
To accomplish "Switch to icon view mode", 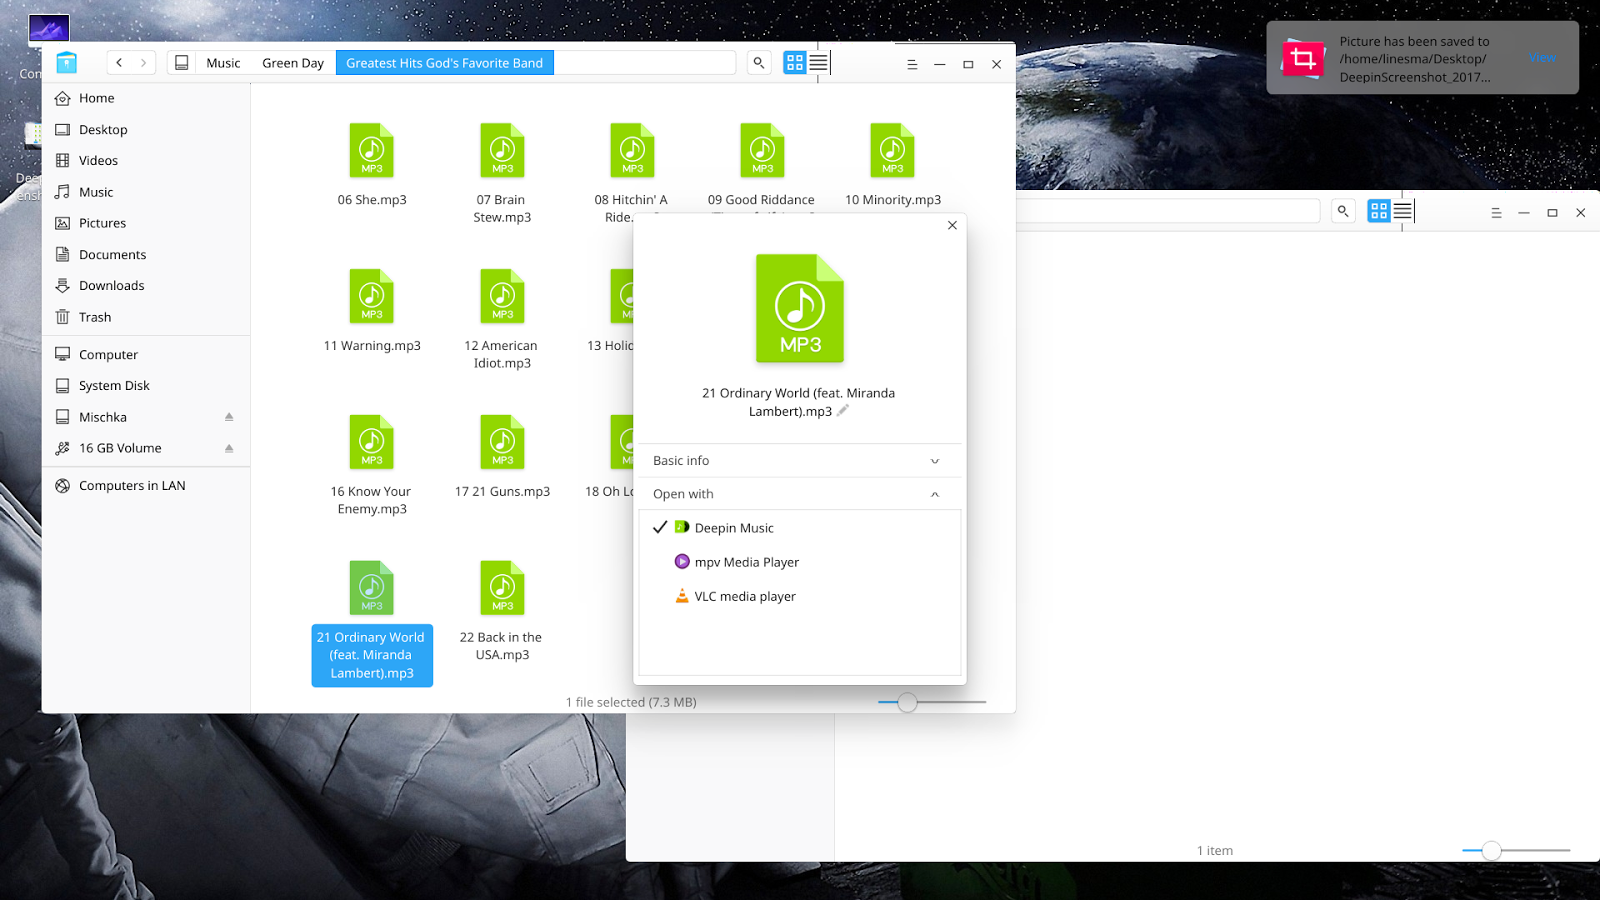I will (794, 62).
